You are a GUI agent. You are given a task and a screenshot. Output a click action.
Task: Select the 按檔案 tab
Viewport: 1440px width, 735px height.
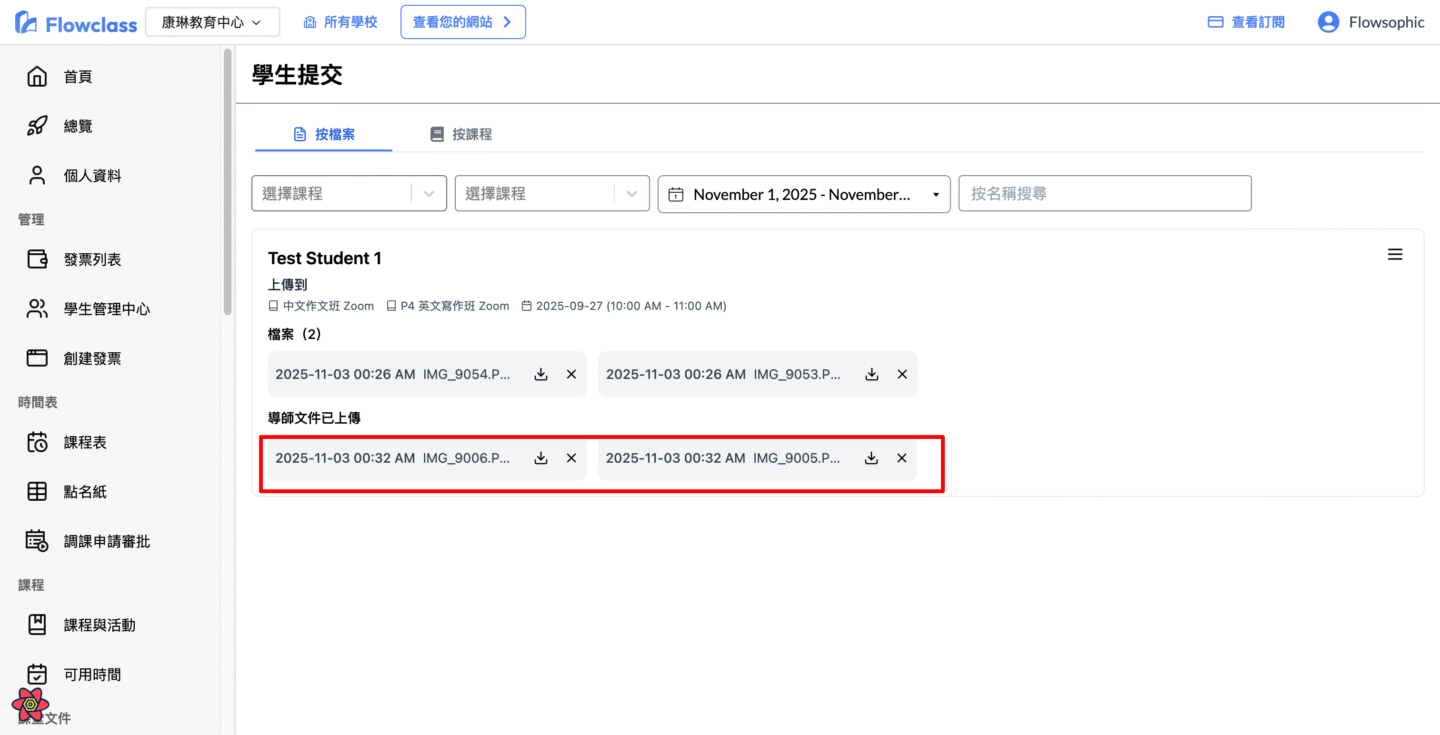(x=324, y=134)
